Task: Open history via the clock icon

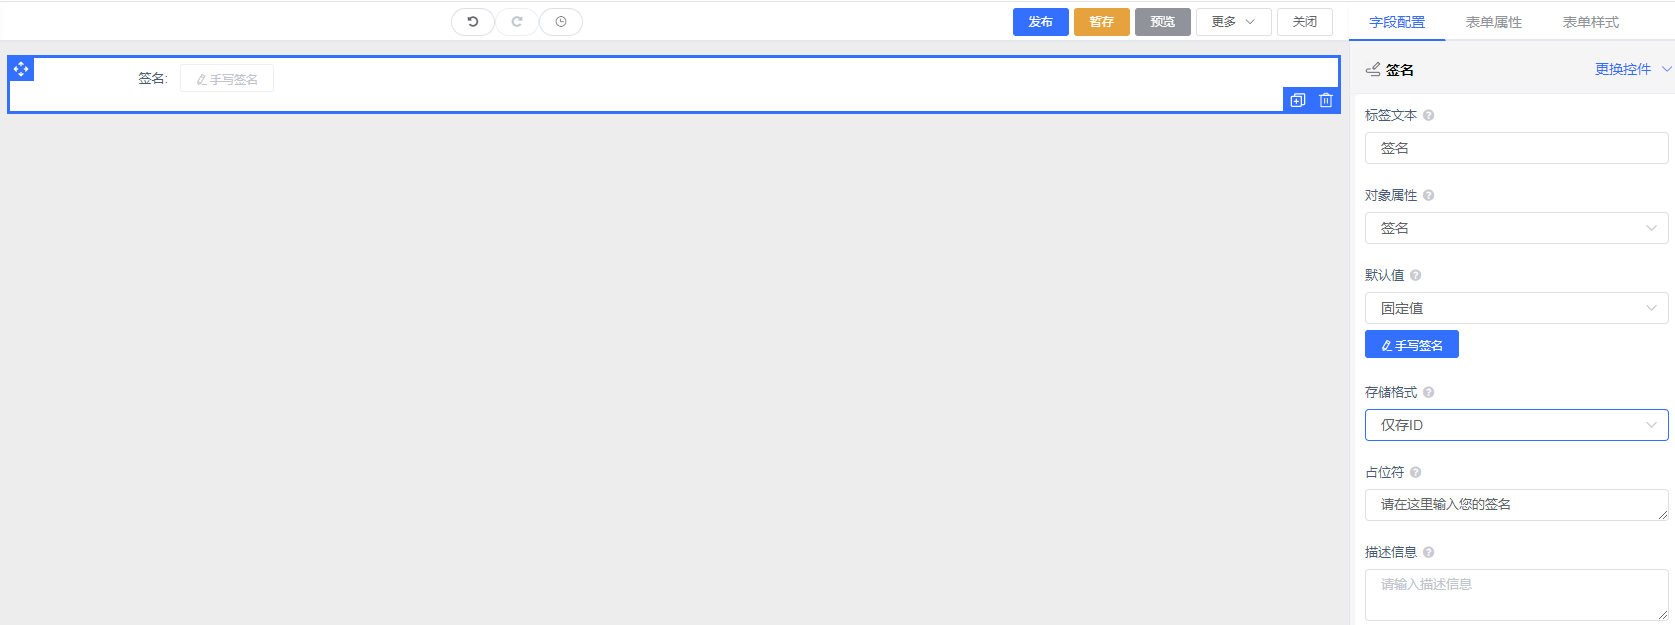Action: (x=561, y=22)
